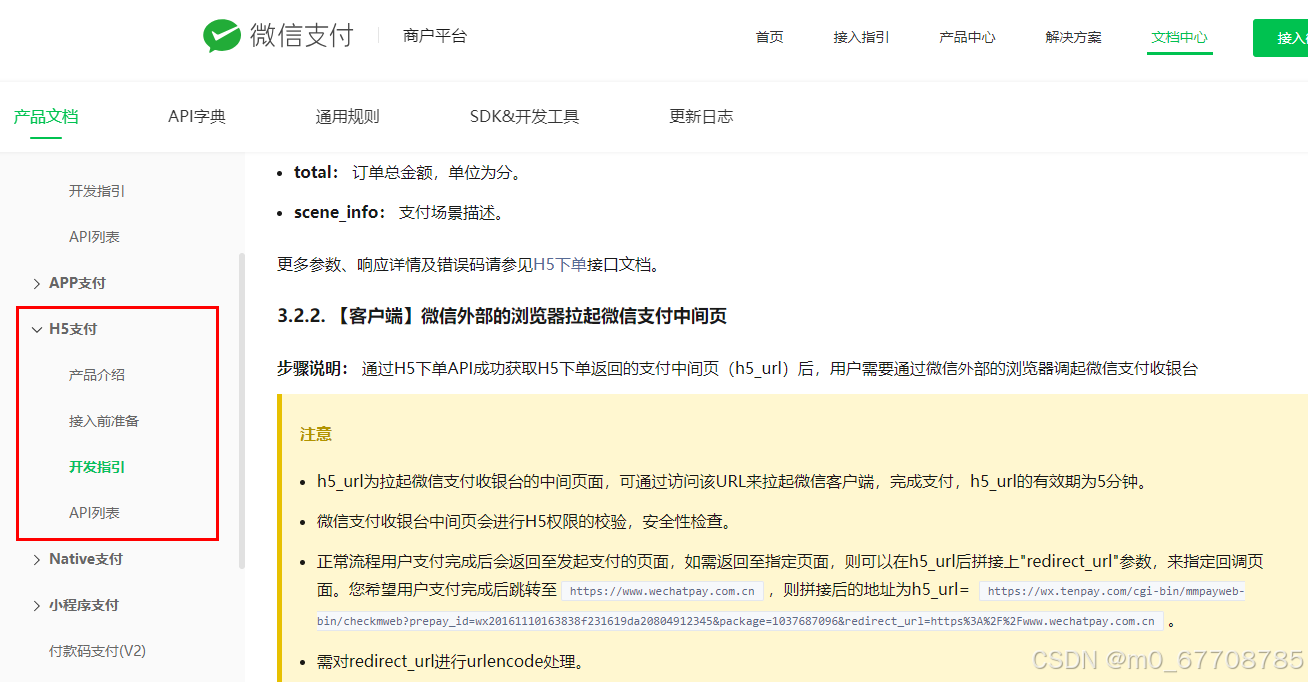Select 文档中心 in the top navigation
1308x682 pixels.
pos(1179,37)
